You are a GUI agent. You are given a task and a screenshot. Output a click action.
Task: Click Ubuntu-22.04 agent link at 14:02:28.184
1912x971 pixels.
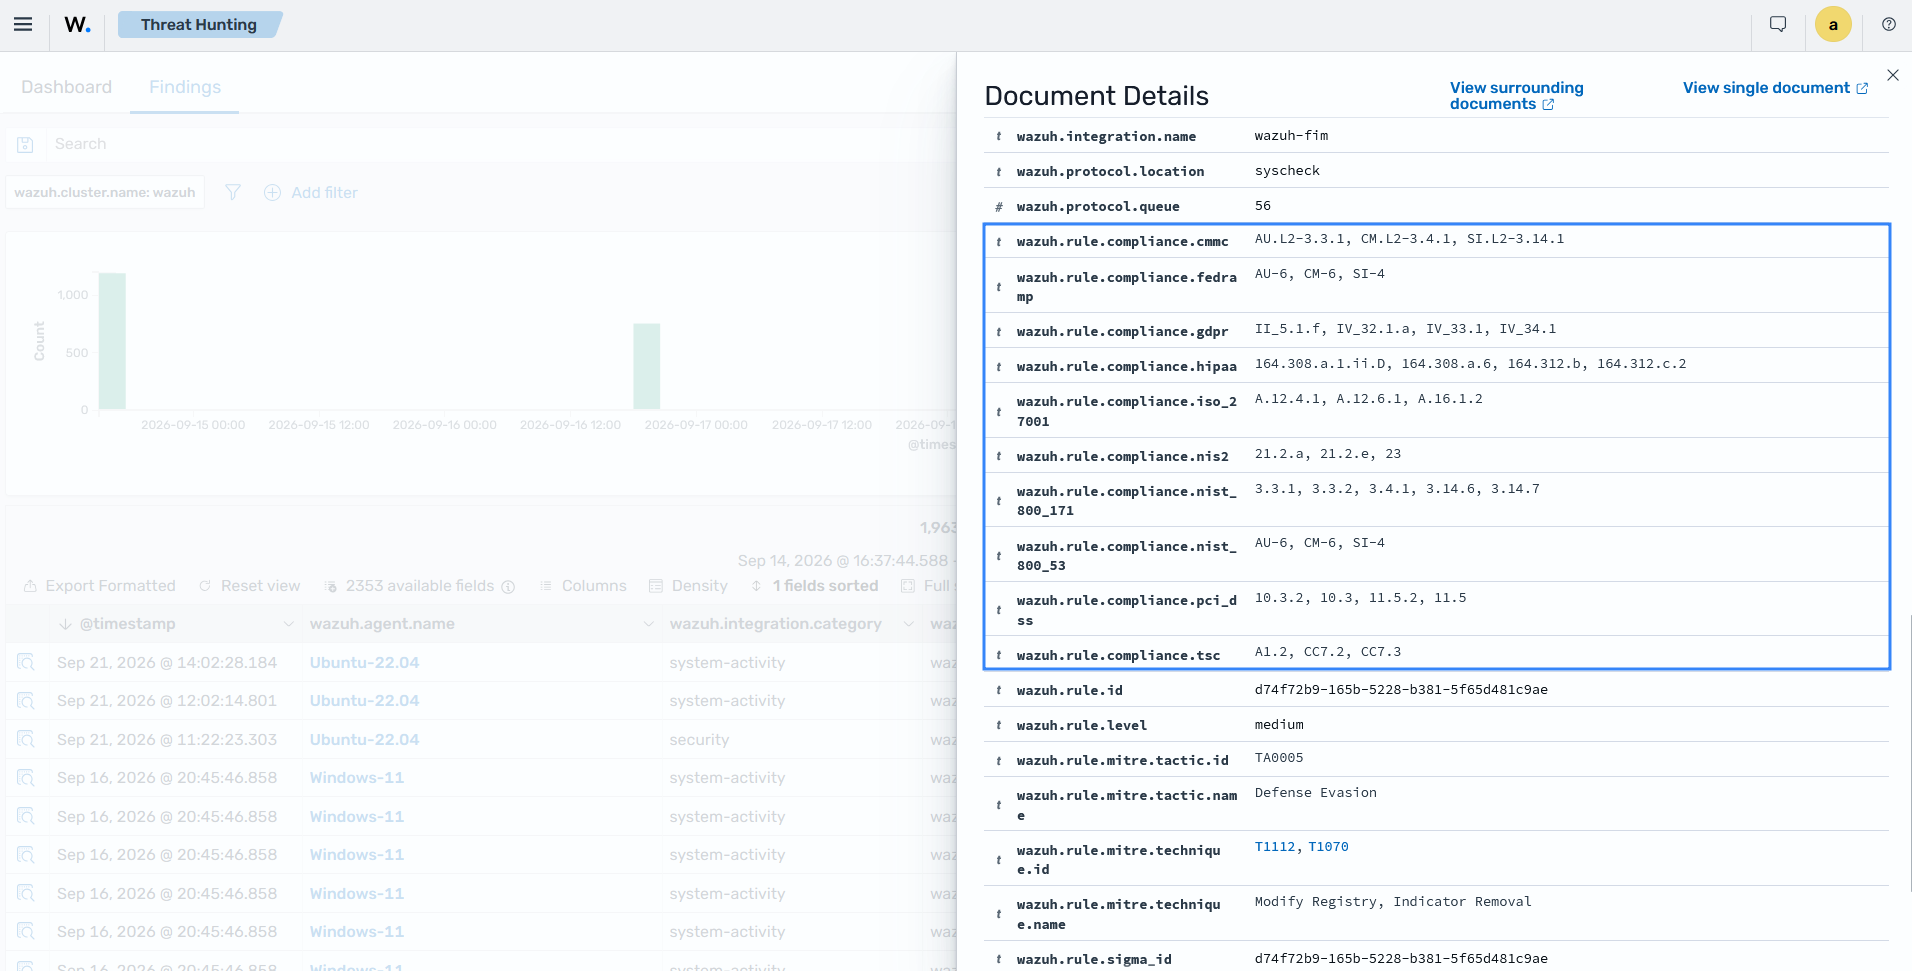coord(364,662)
